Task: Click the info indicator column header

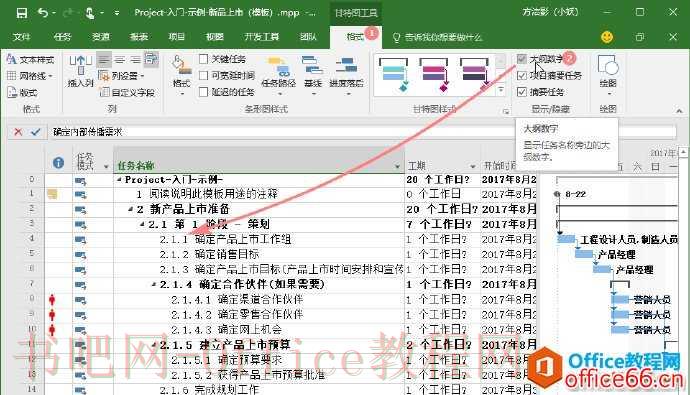Action: [x=58, y=163]
